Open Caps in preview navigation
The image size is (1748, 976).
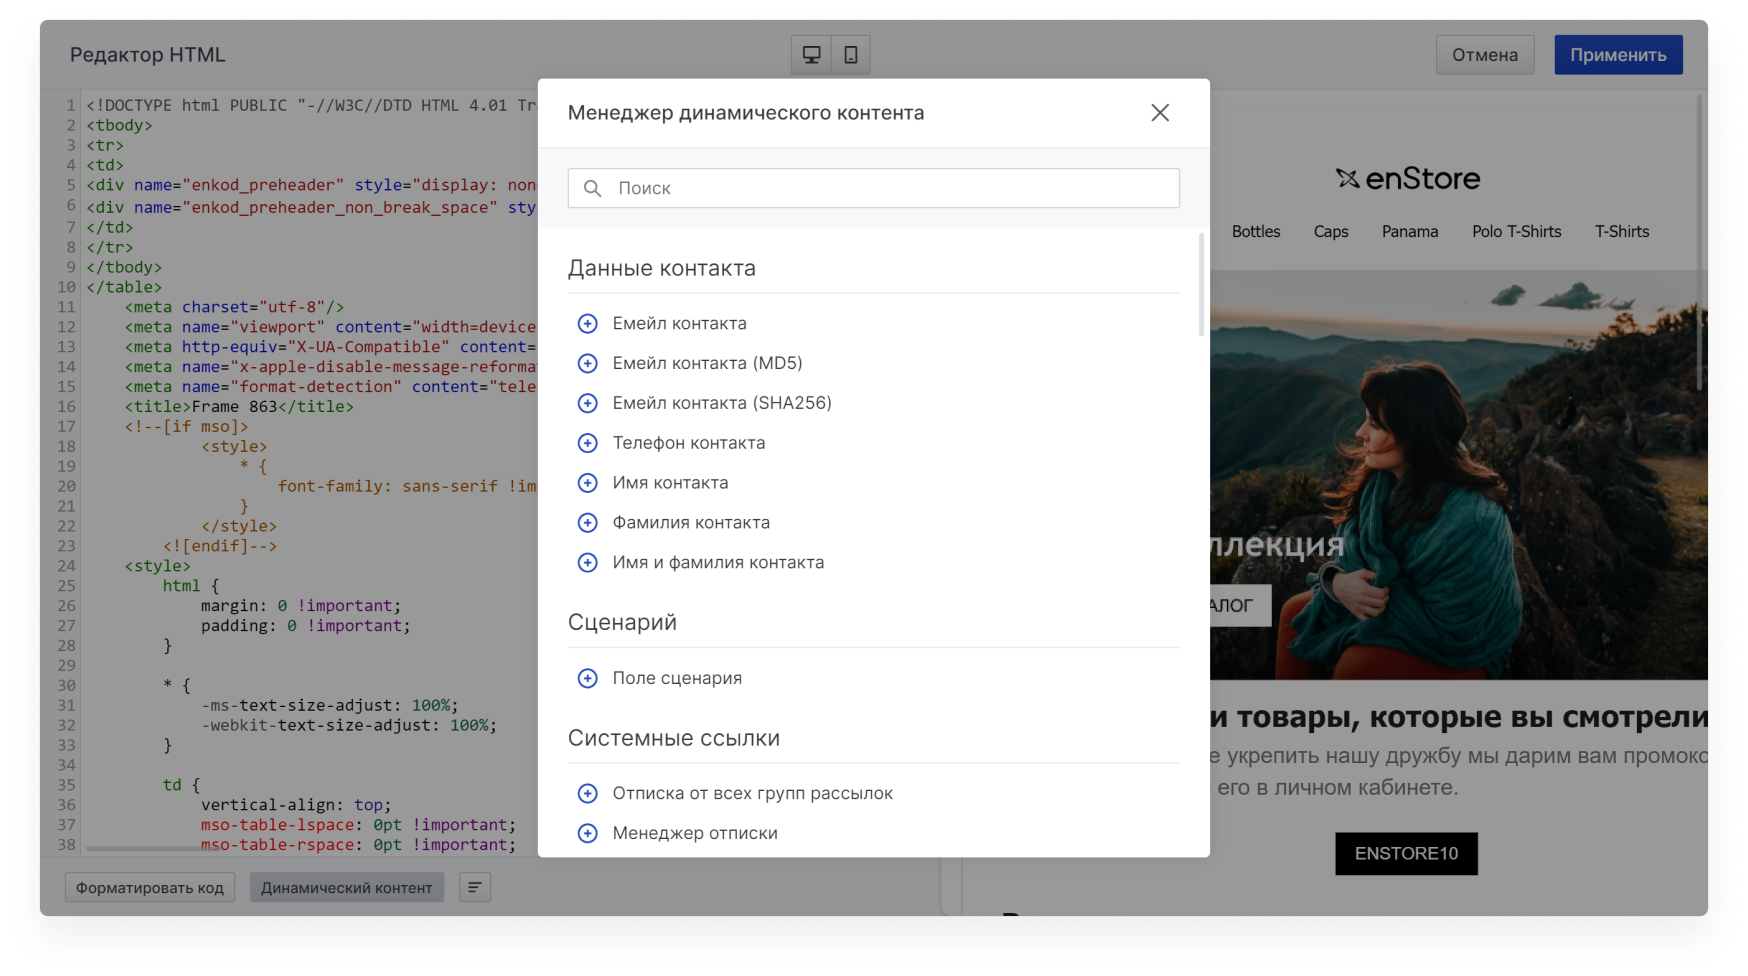(x=1331, y=231)
